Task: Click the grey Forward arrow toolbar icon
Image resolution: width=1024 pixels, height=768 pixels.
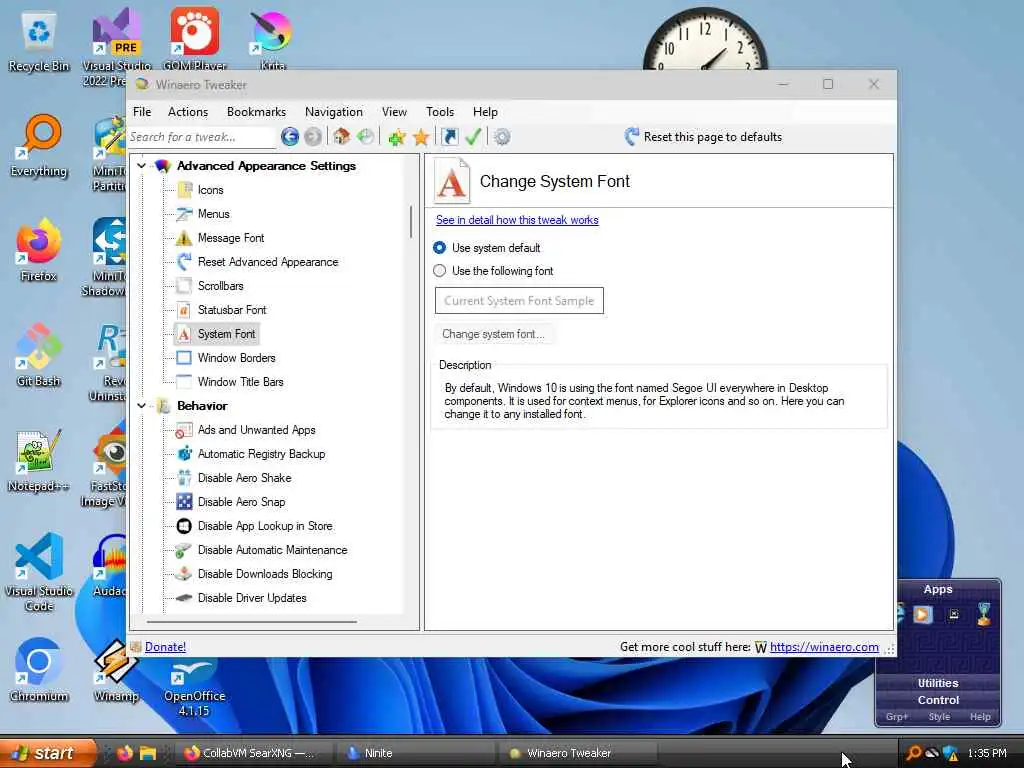Action: point(313,136)
